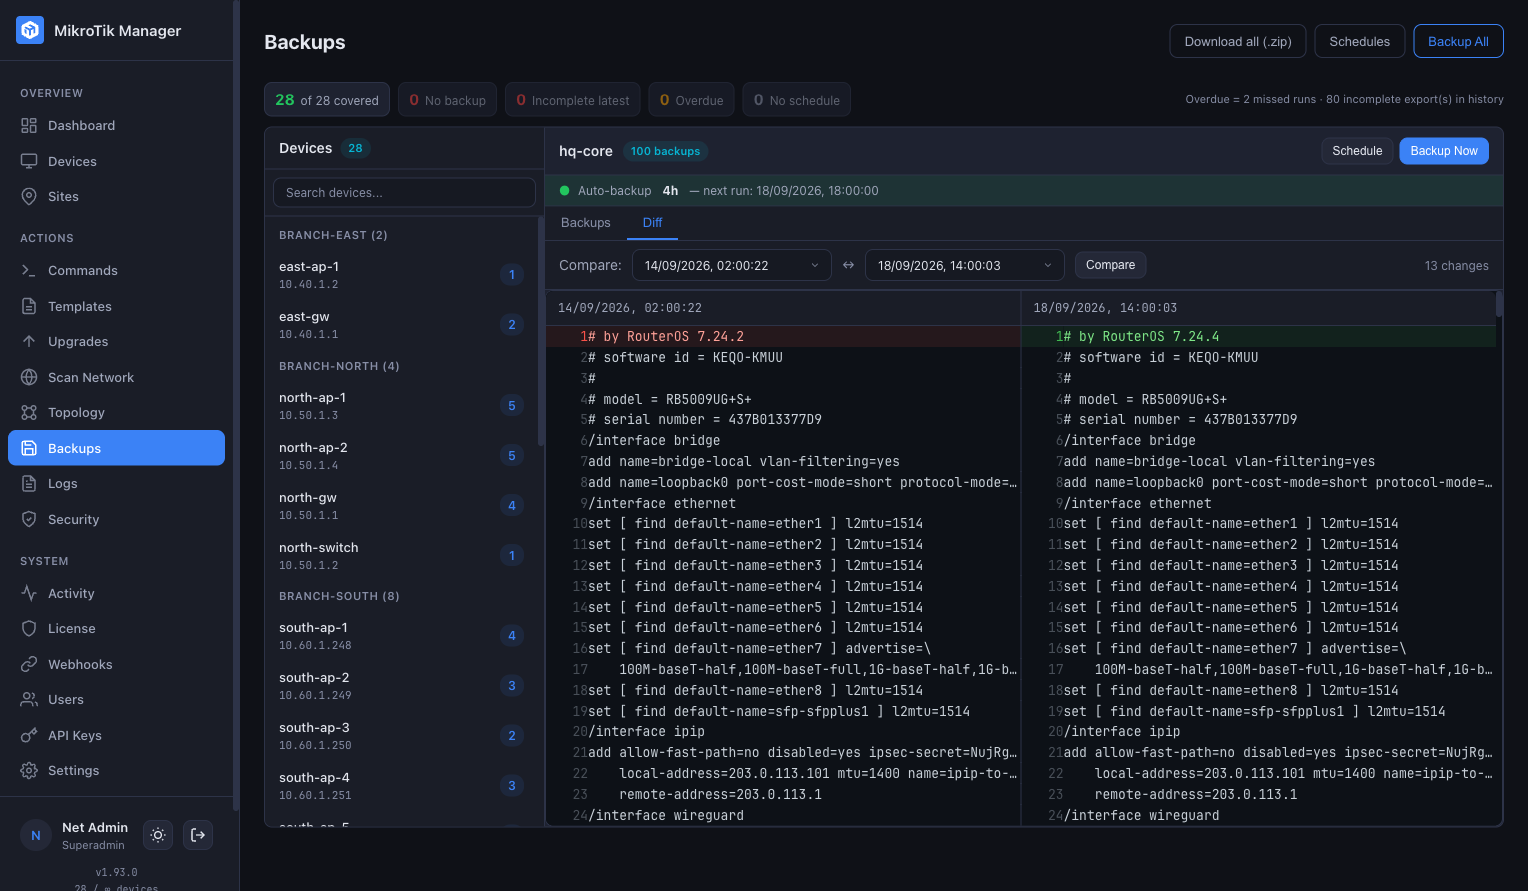The height and width of the screenshot is (891, 1528).
Task: Open right compare date dropdown 18/09/2026
Action: coord(965,265)
